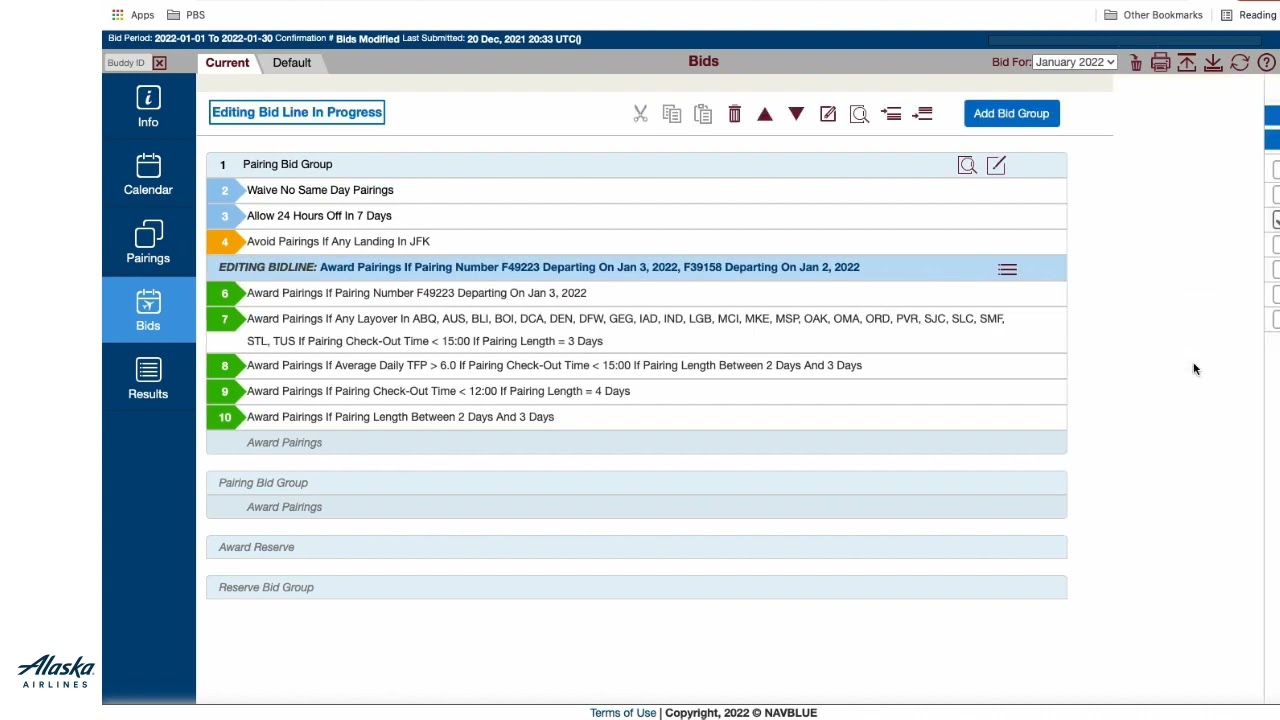Open the Terms of Use link
Screen dimensions: 1280x720
[x=623, y=713]
